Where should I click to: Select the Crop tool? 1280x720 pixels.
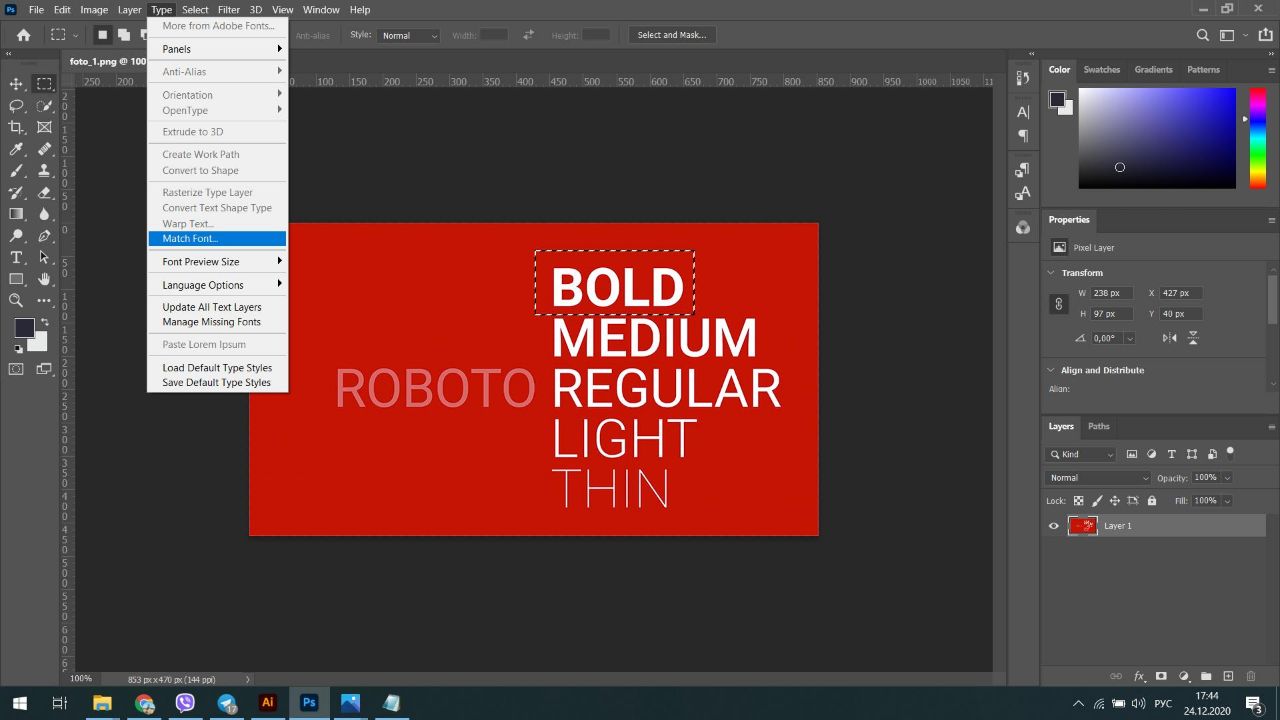[x=16, y=127]
